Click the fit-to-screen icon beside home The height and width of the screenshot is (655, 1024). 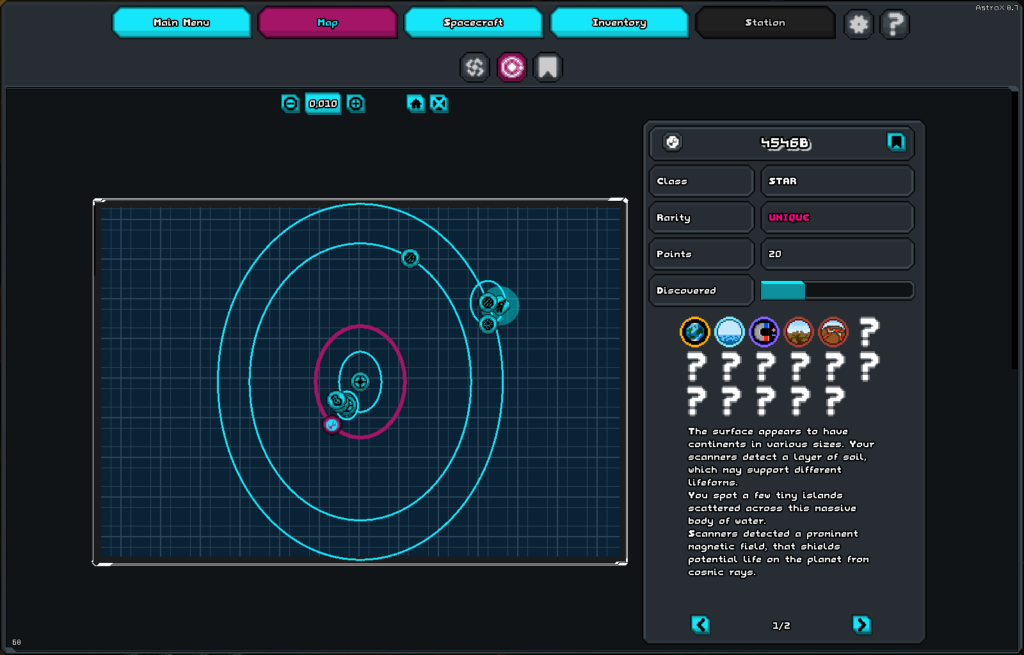(439, 103)
